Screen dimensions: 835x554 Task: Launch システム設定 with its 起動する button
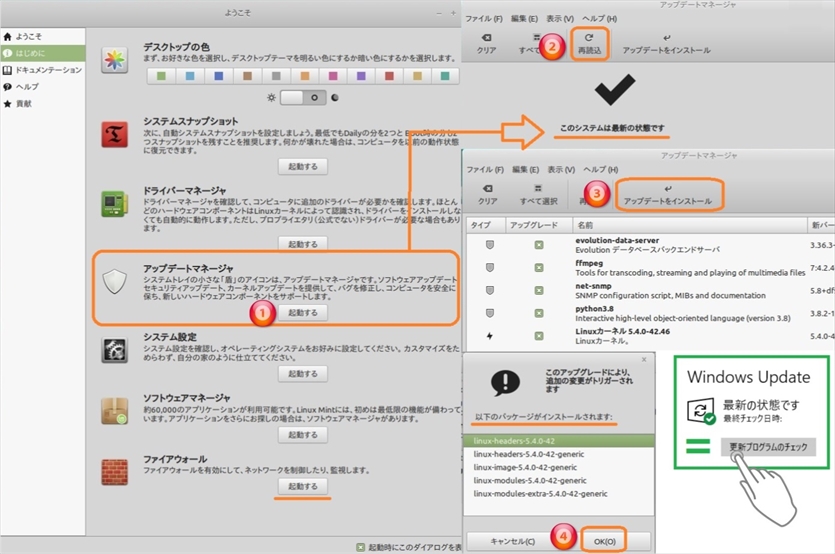pyautogui.click(x=302, y=374)
